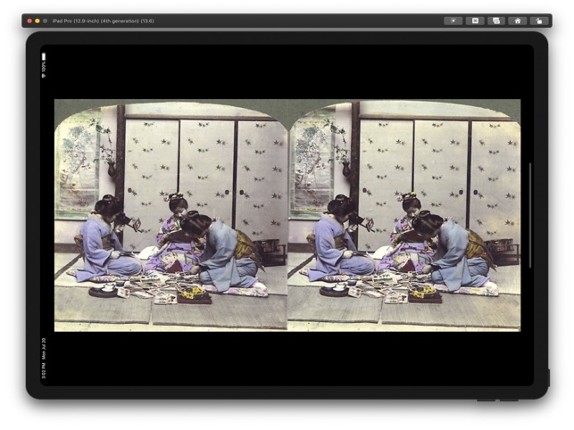Image resolution: width=574 pixels, height=430 pixels.
Task: Tap the battery icon in iPad status bar
Action: [x=44, y=56]
